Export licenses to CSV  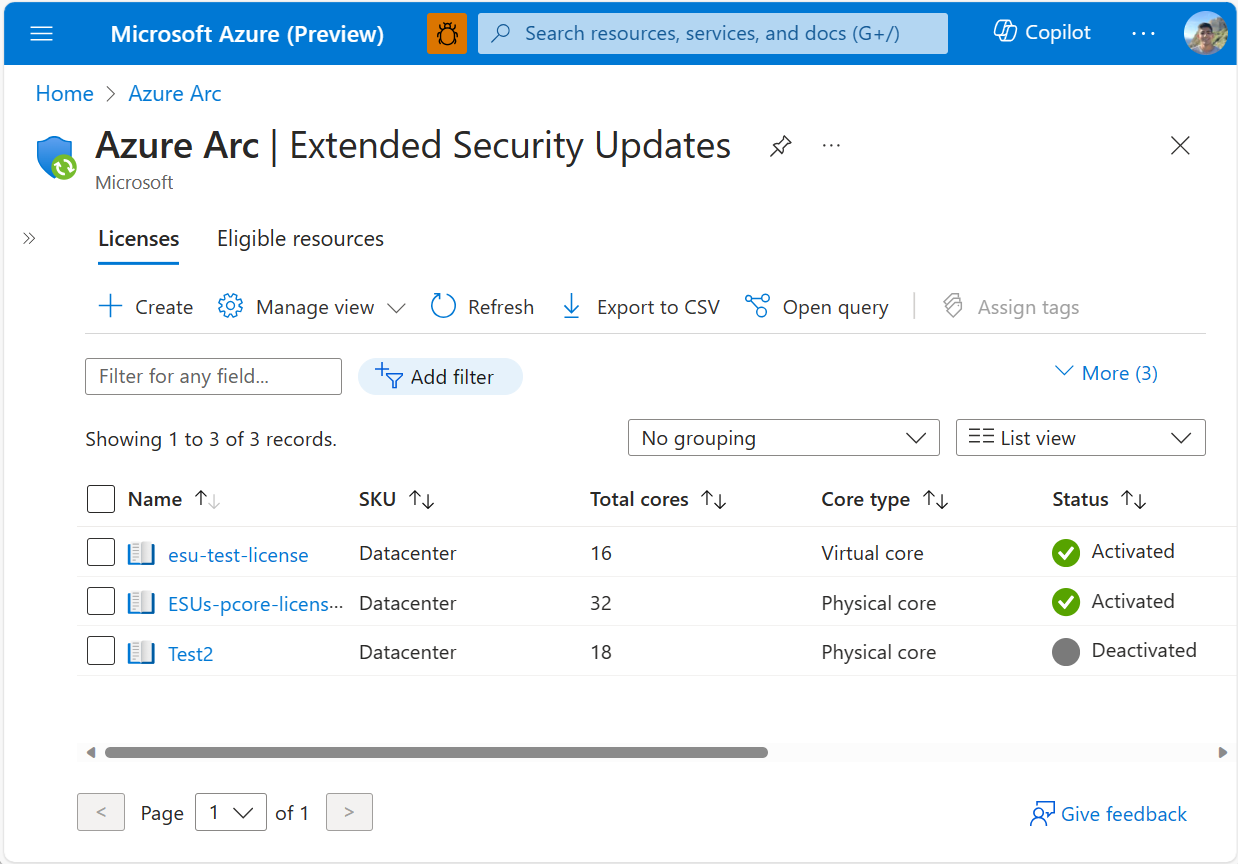coord(571,306)
